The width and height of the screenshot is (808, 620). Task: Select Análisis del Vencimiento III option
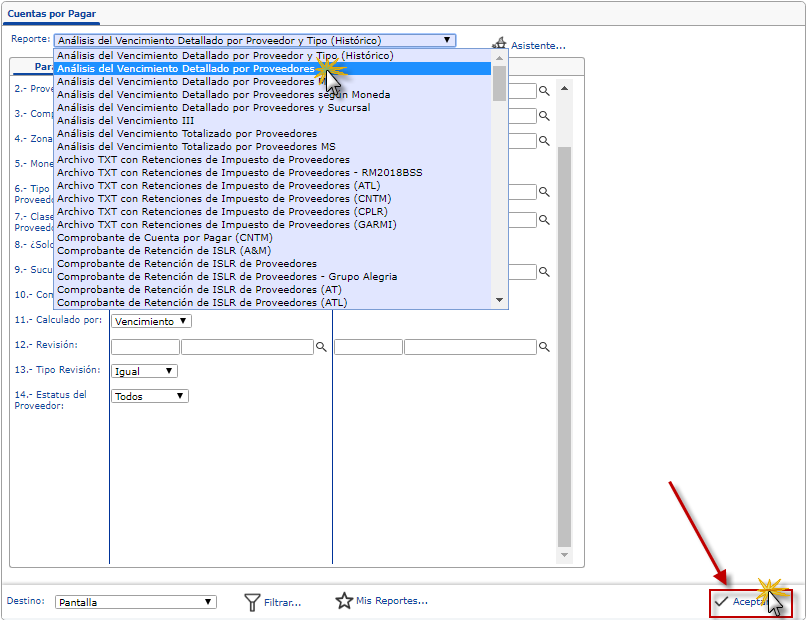coord(126,121)
